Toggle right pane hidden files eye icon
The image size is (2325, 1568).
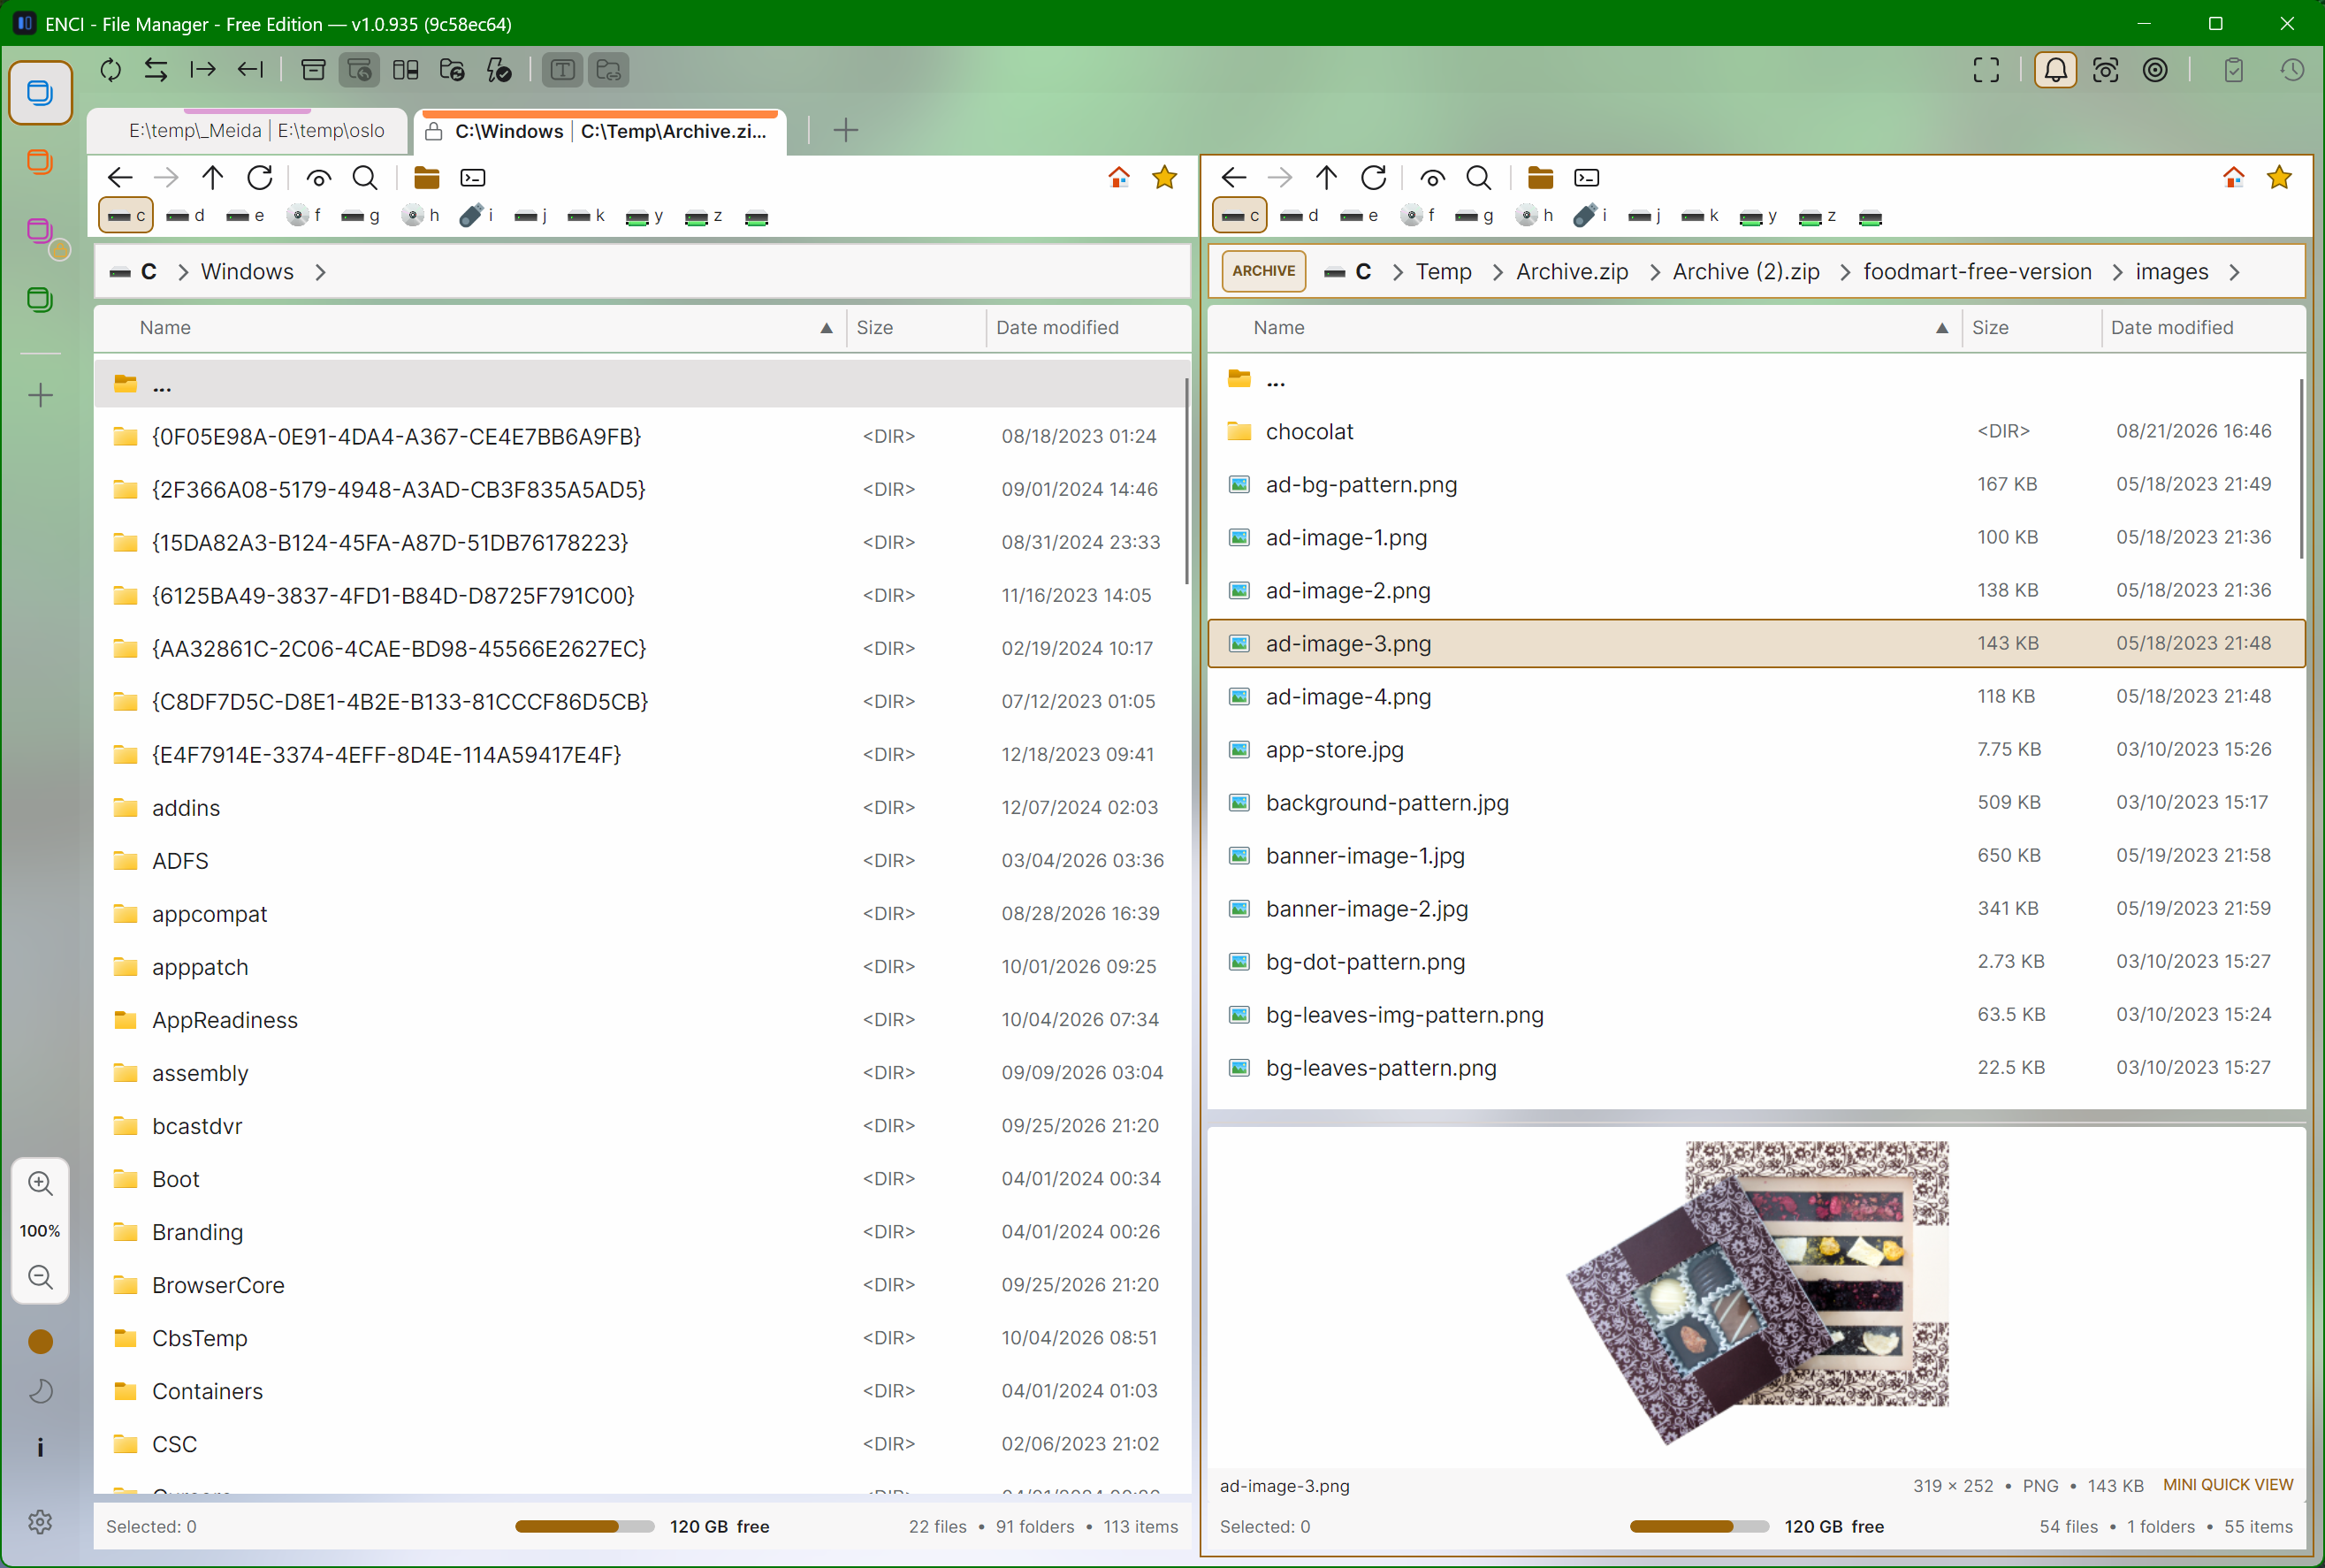(1432, 178)
